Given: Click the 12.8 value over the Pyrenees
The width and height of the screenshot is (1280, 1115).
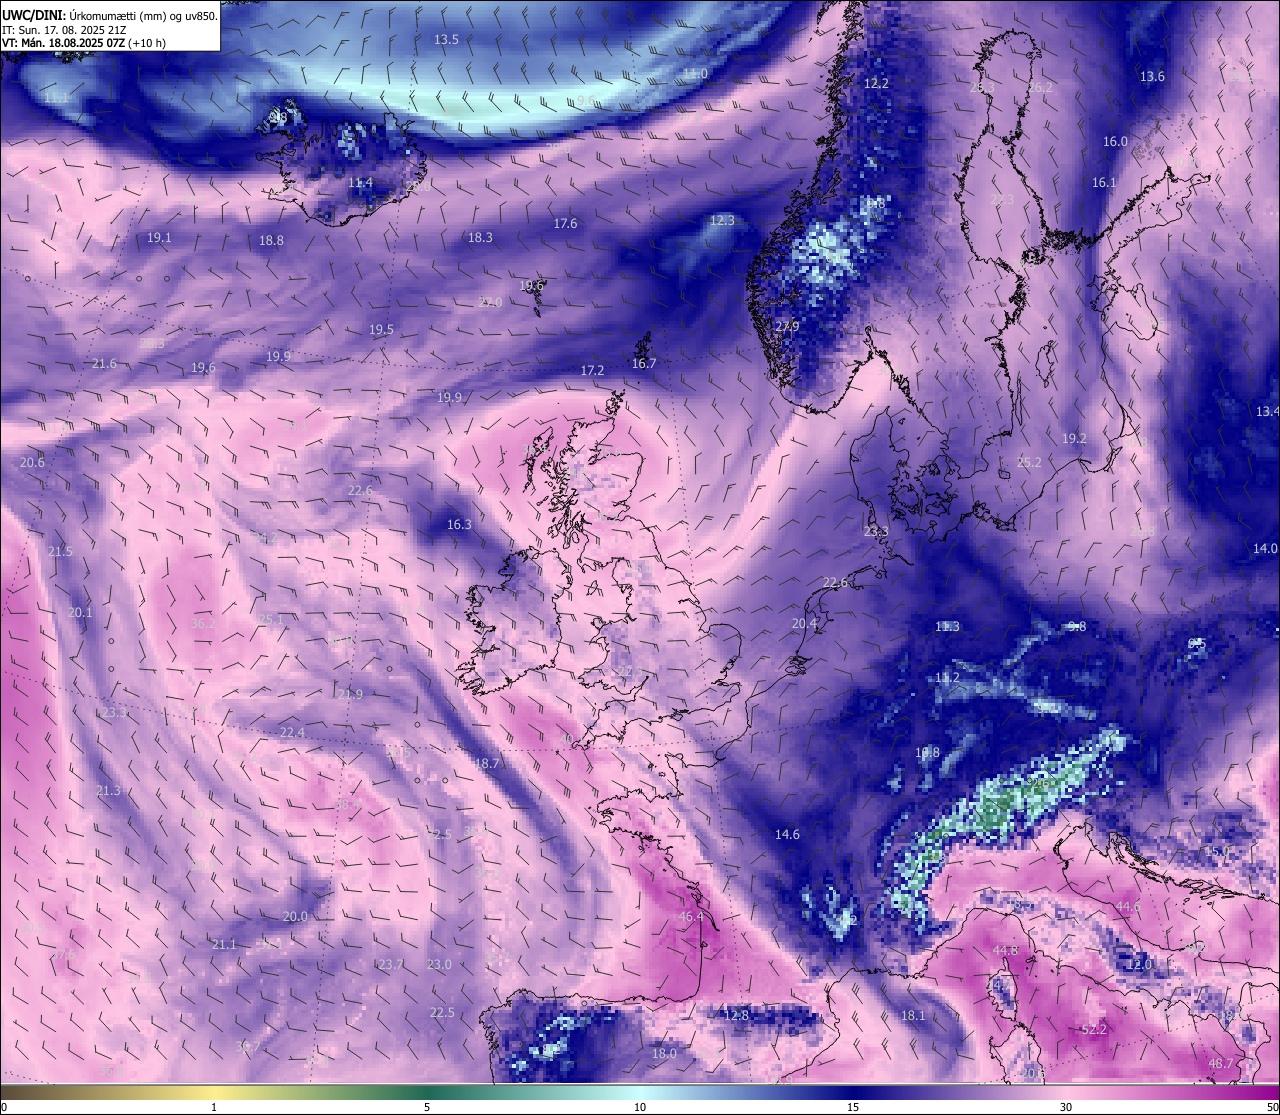Looking at the screenshot, I should pyautogui.click(x=736, y=1015).
